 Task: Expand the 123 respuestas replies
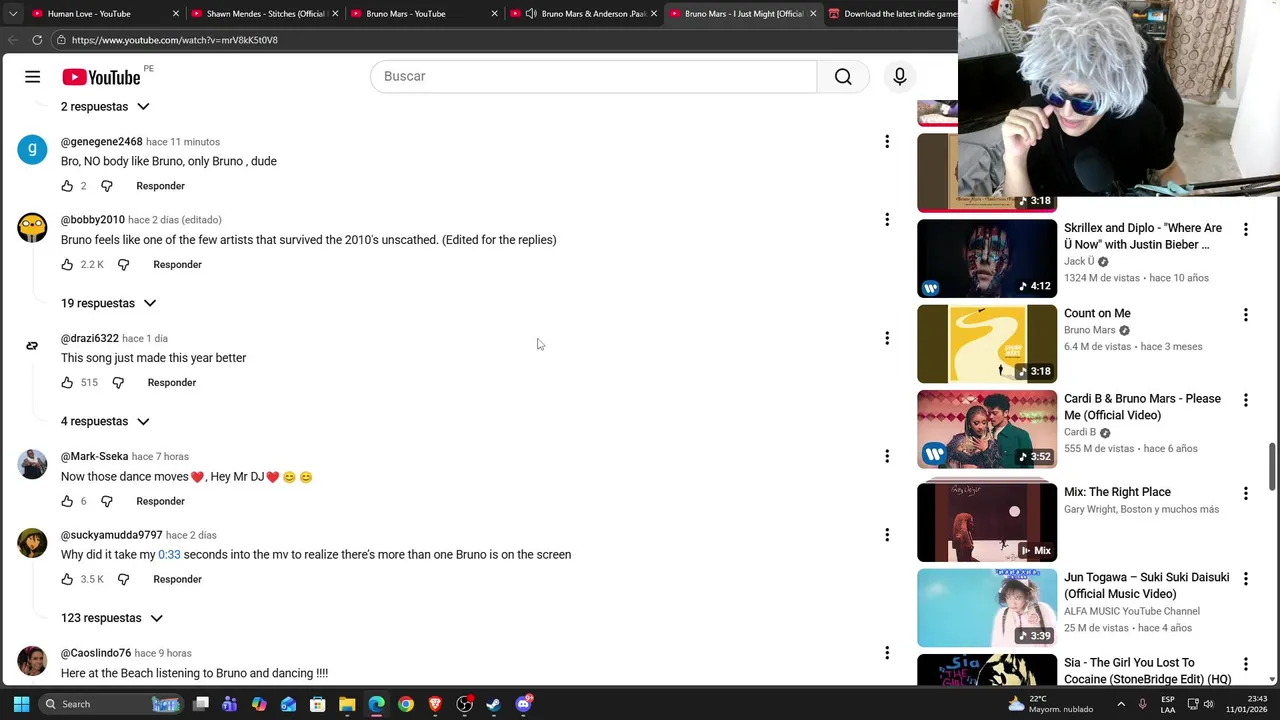(111, 618)
